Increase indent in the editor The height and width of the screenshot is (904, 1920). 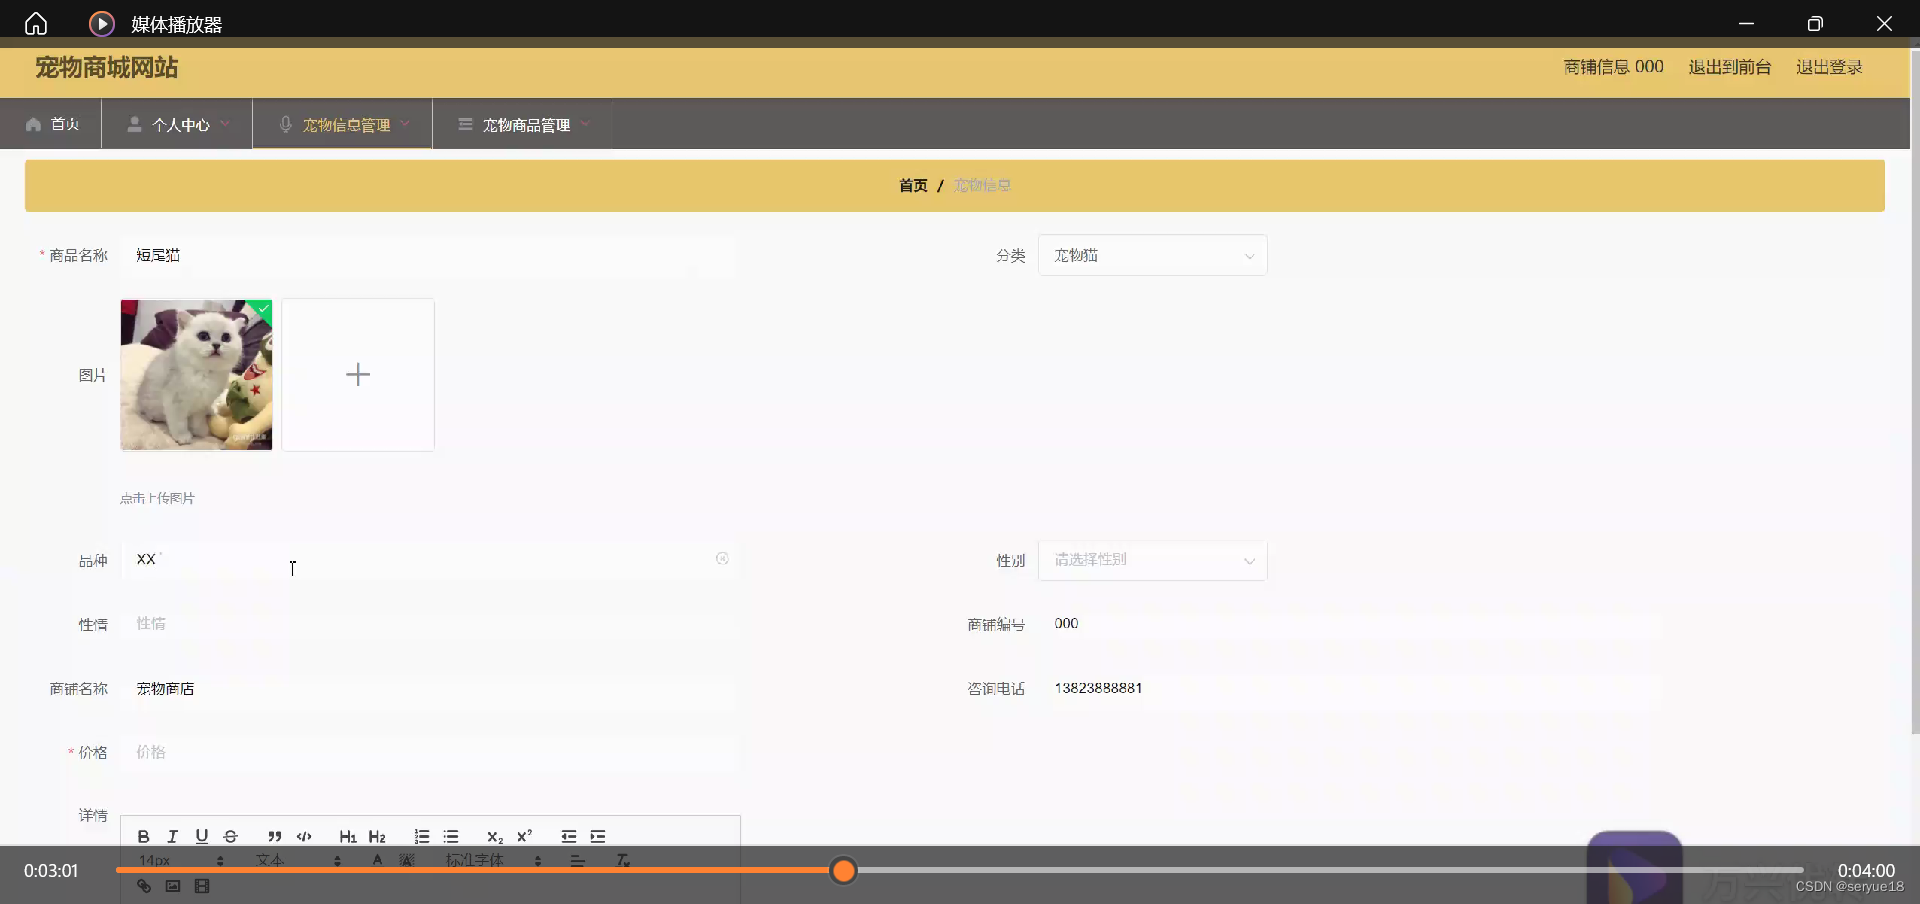point(598,836)
